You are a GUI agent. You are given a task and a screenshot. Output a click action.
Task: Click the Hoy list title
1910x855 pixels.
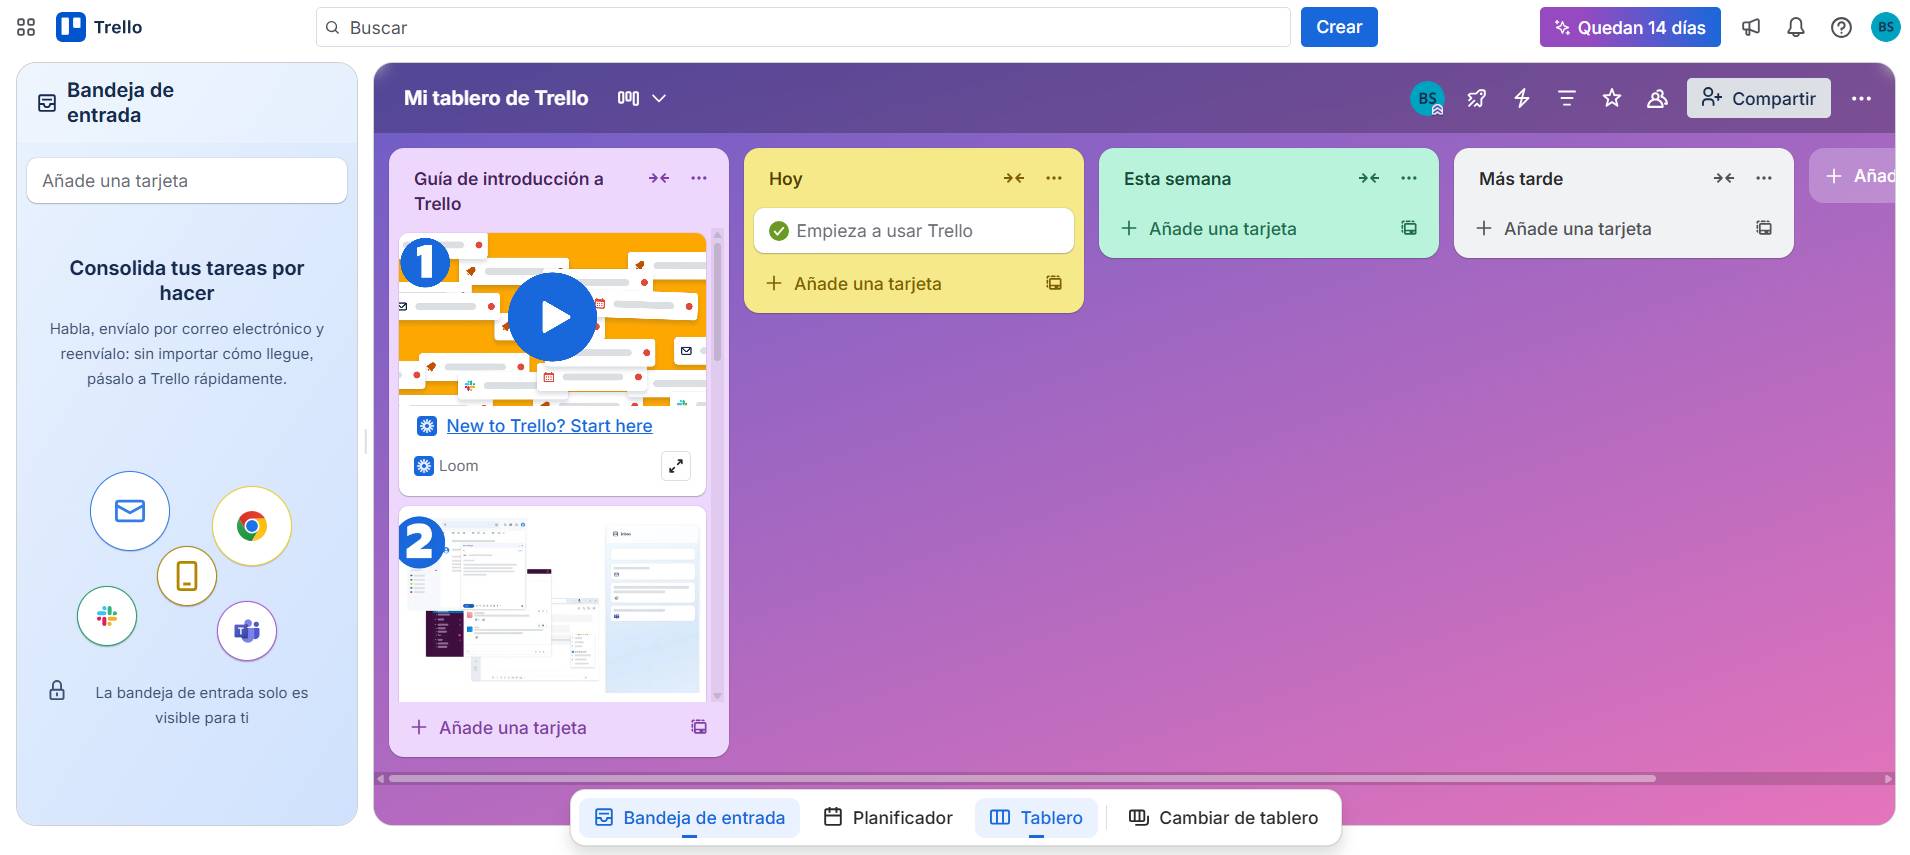coord(786,179)
